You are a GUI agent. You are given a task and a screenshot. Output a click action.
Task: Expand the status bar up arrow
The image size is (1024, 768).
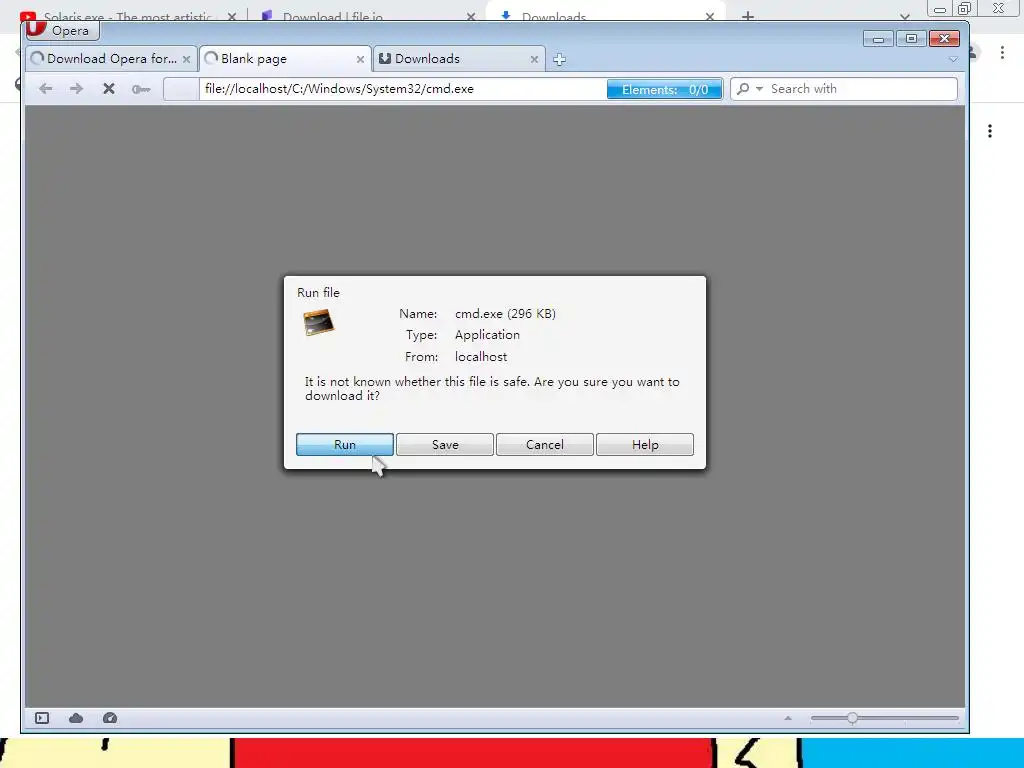click(788, 718)
